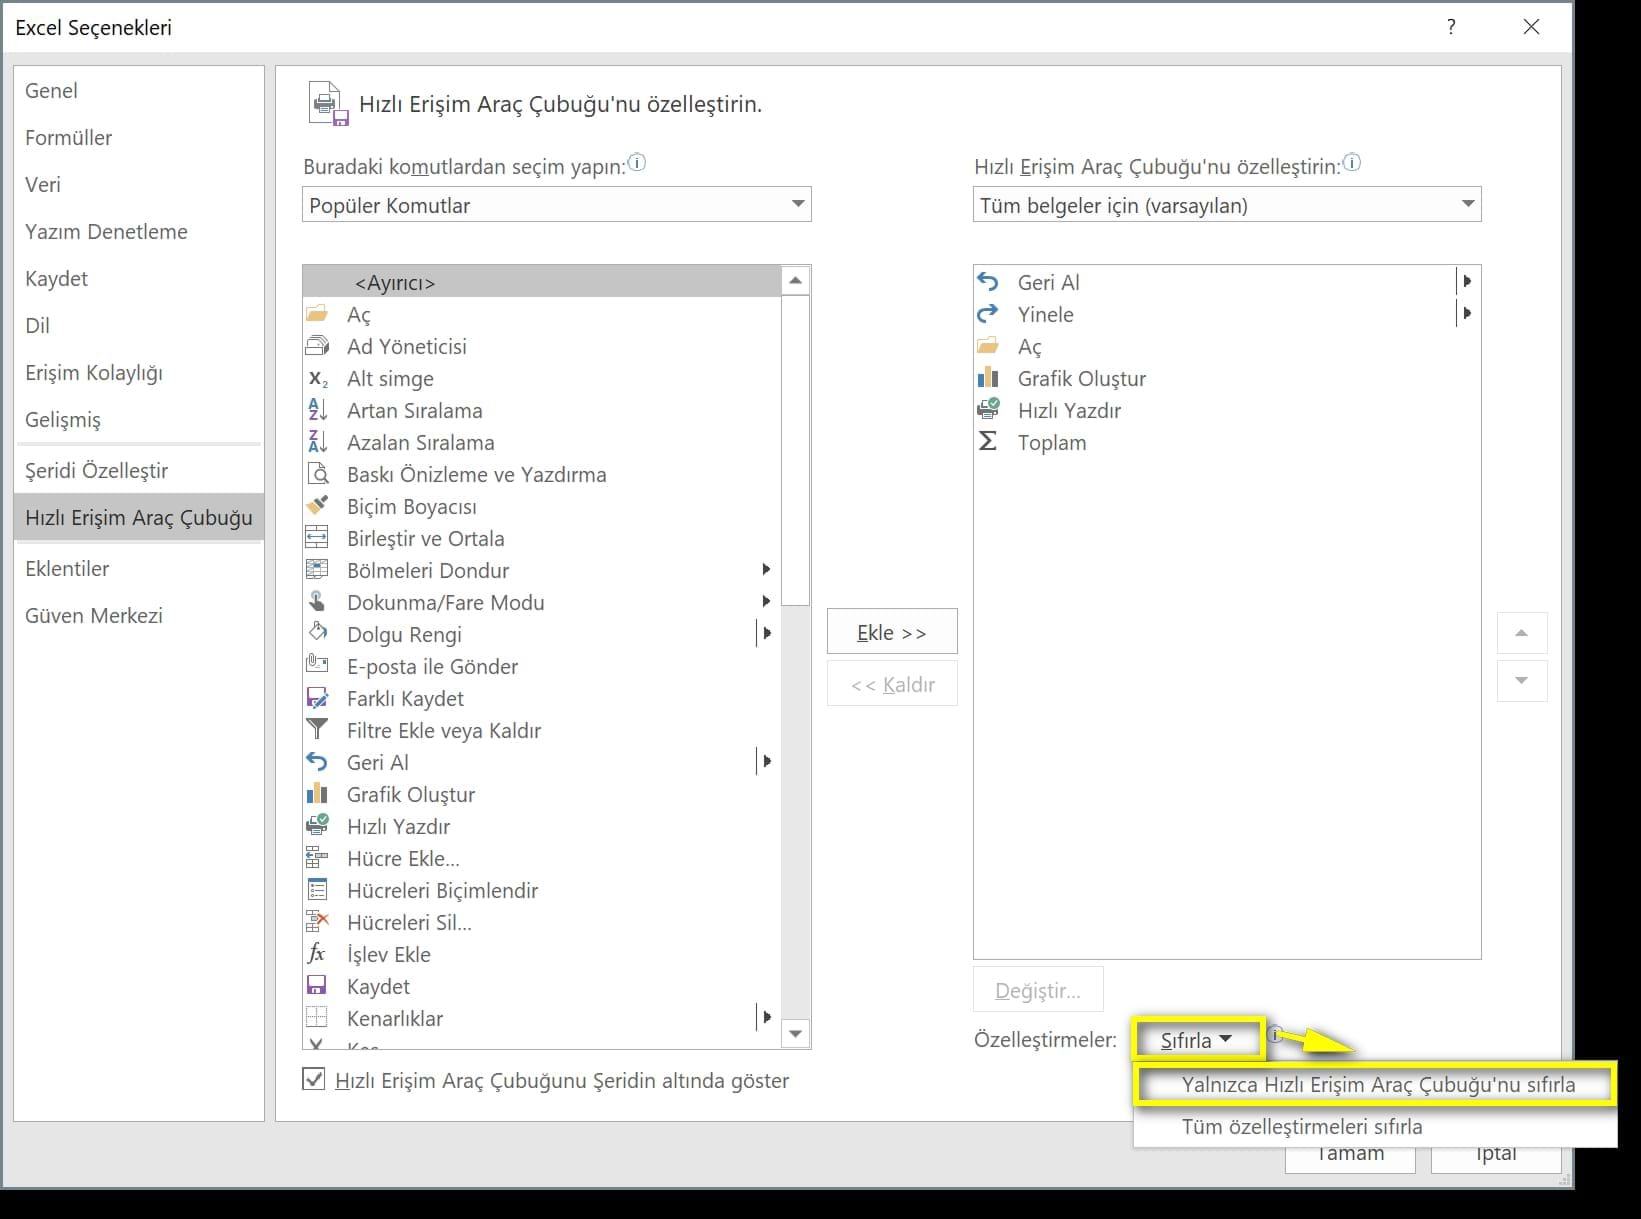Image resolution: width=1641 pixels, height=1219 pixels.
Task: Click scroll down arrow of command list
Action: point(795,1034)
